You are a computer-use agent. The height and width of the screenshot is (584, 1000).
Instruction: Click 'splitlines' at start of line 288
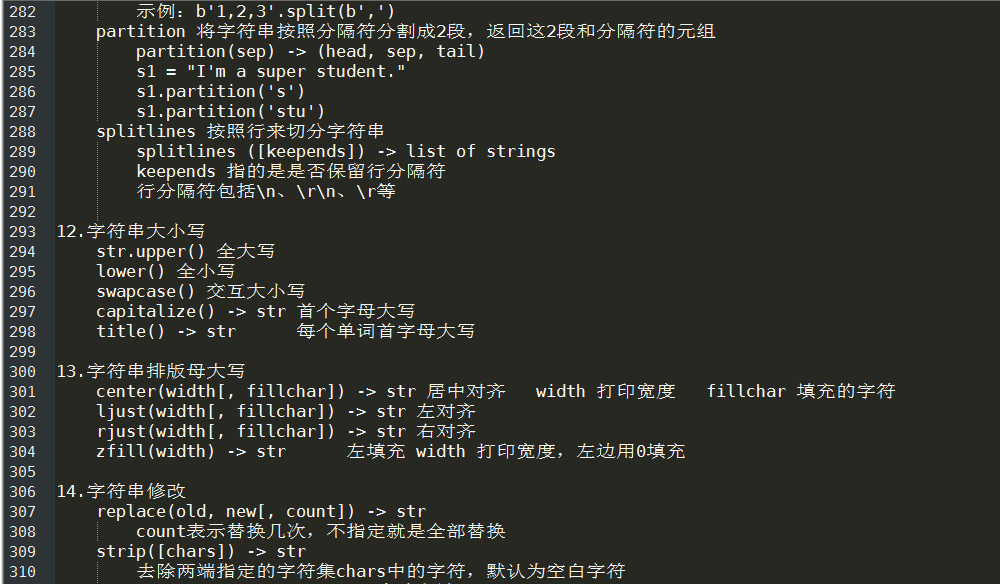146,131
